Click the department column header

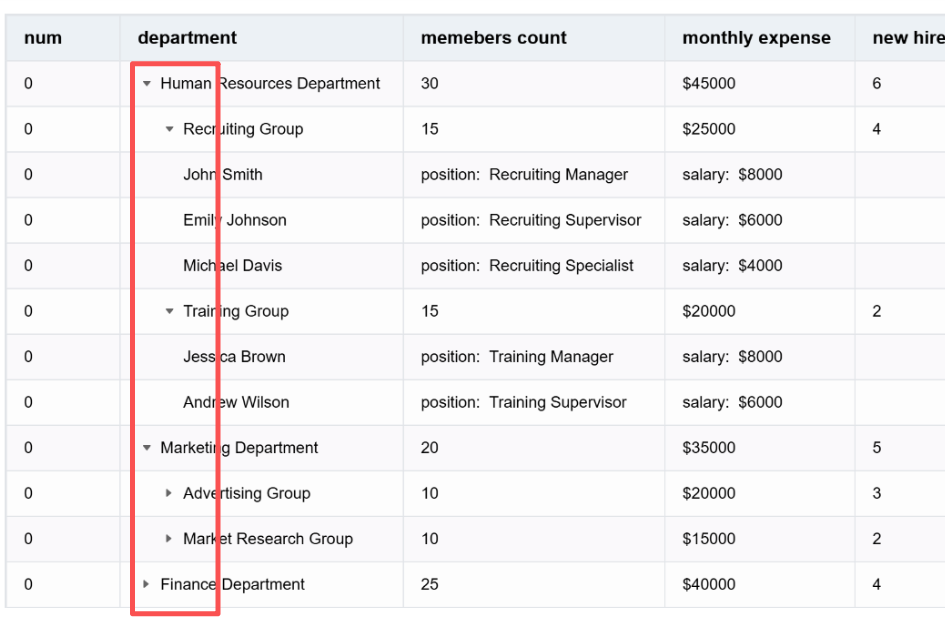[x=187, y=38]
